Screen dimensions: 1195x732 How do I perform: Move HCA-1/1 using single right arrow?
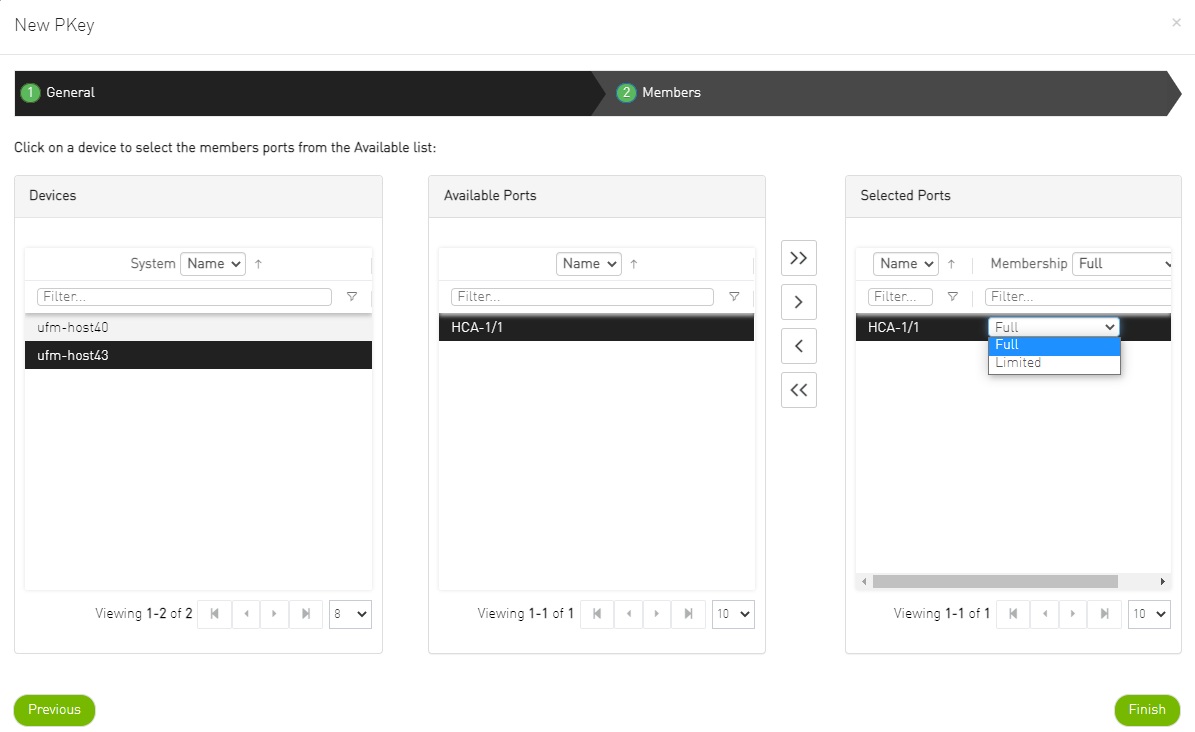798,301
